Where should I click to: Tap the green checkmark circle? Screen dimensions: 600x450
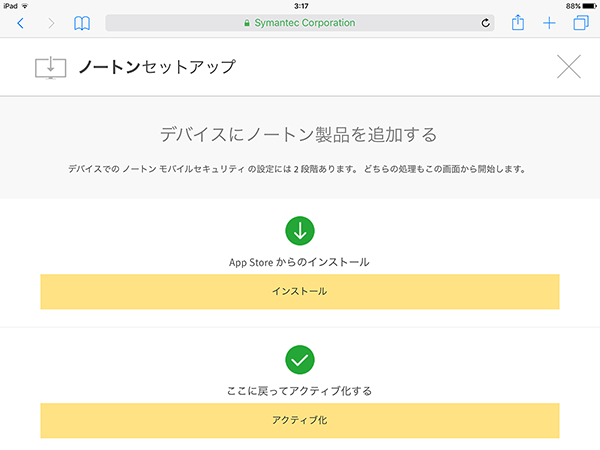[300, 360]
